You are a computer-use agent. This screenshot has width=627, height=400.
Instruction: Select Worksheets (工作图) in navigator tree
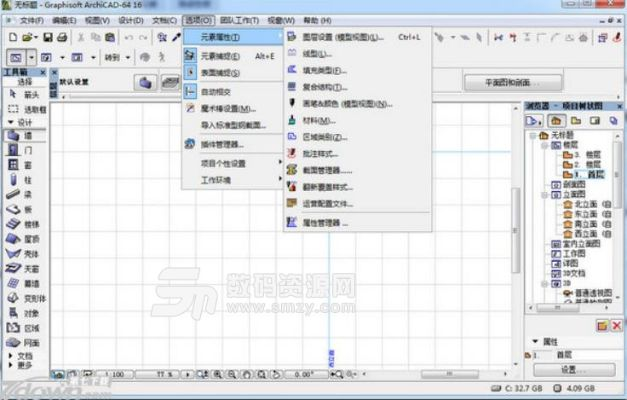click(x=568, y=254)
